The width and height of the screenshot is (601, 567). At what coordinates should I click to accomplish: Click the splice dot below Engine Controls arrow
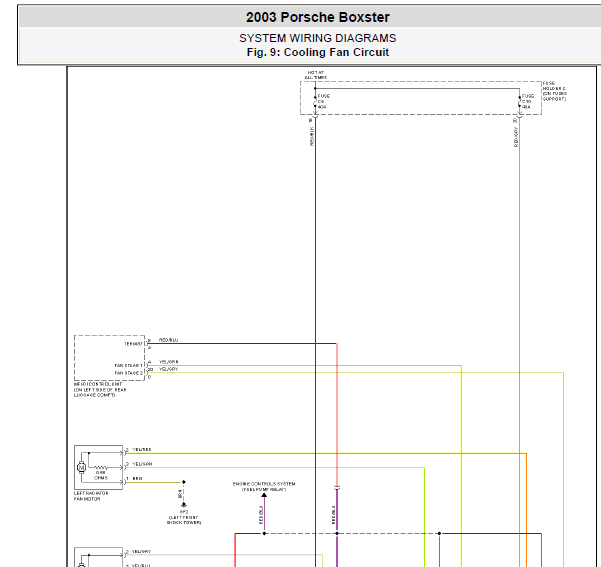(x=264, y=533)
